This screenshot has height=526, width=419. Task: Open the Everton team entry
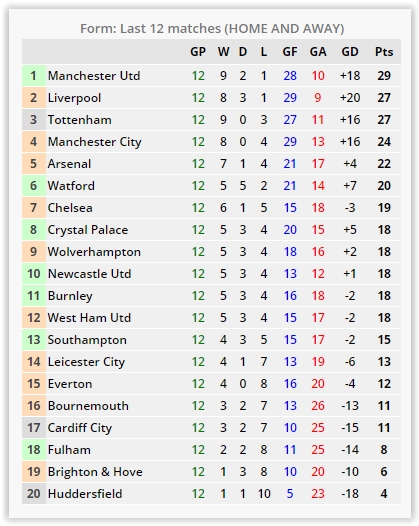tap(70, 383)
